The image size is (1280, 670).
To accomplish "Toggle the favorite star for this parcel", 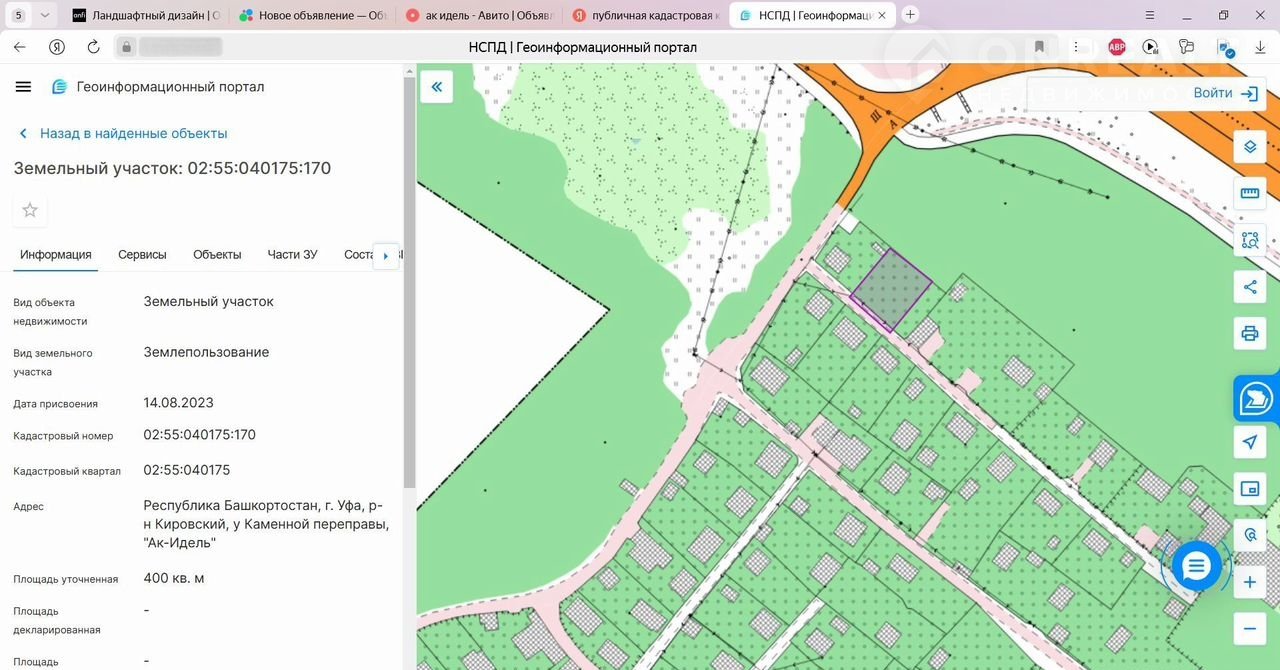I will point(30,210).
